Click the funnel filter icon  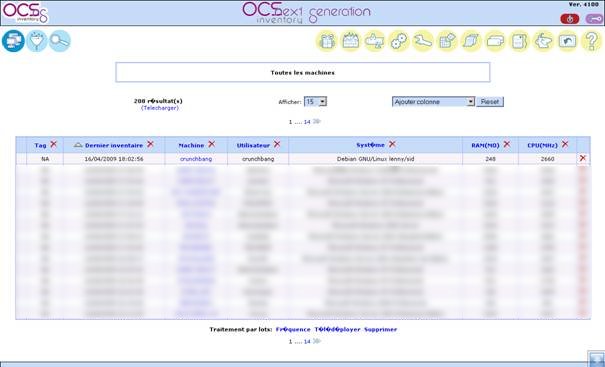point(37,41)
